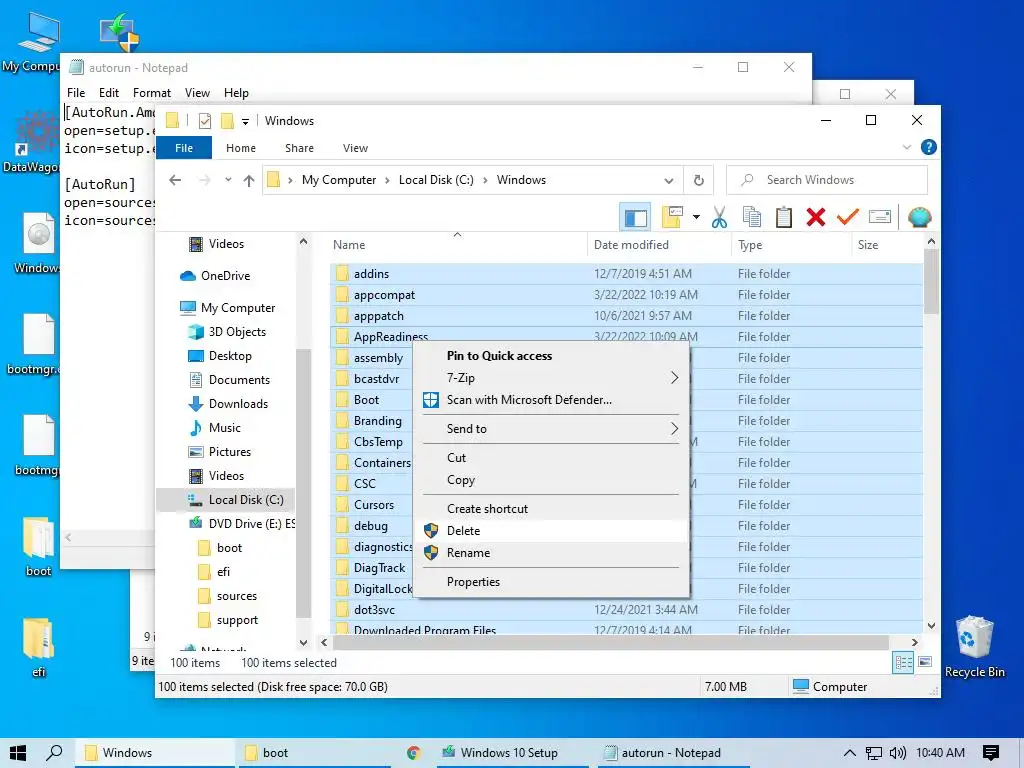This screenshot has width=1024, height=768.
Task: Click the orange checkmark Rename toolbar icon
Action: click(848, 216)
